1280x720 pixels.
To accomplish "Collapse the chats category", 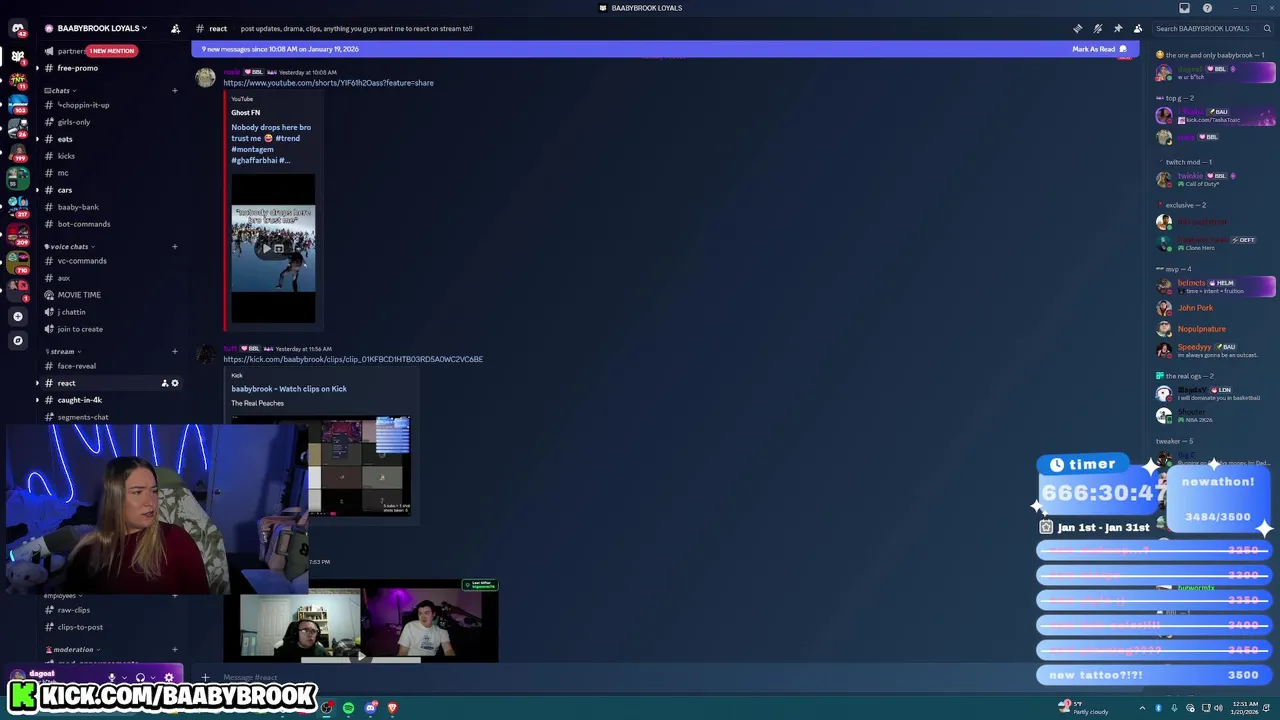I will (60, 91).
